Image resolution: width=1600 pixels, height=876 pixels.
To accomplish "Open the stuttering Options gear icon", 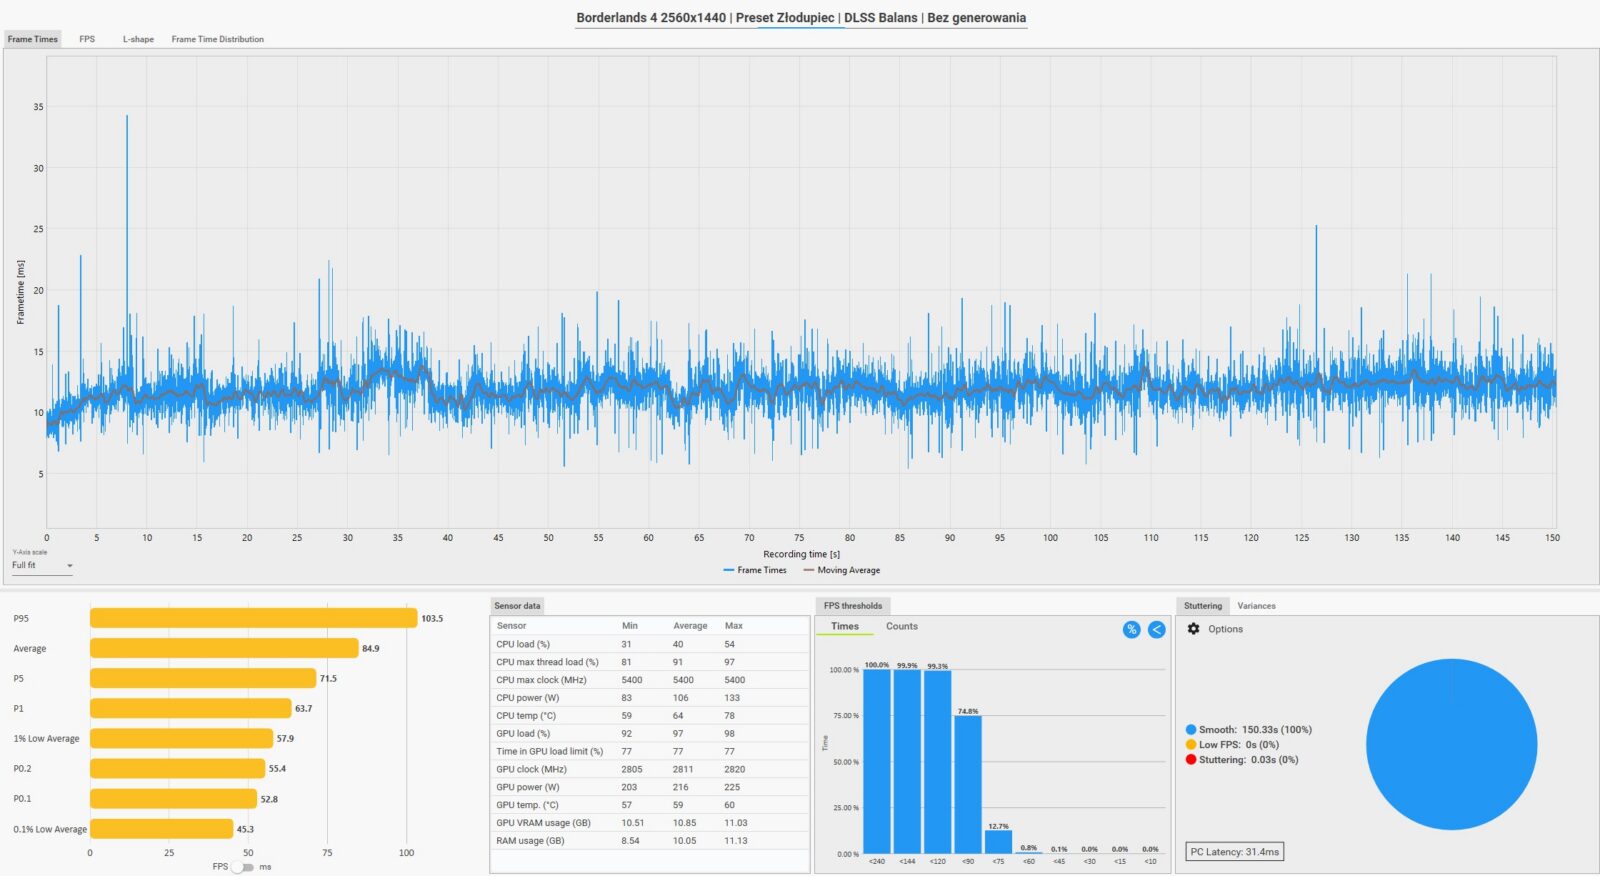I will pyautogui.click(x=1193, y=629).
